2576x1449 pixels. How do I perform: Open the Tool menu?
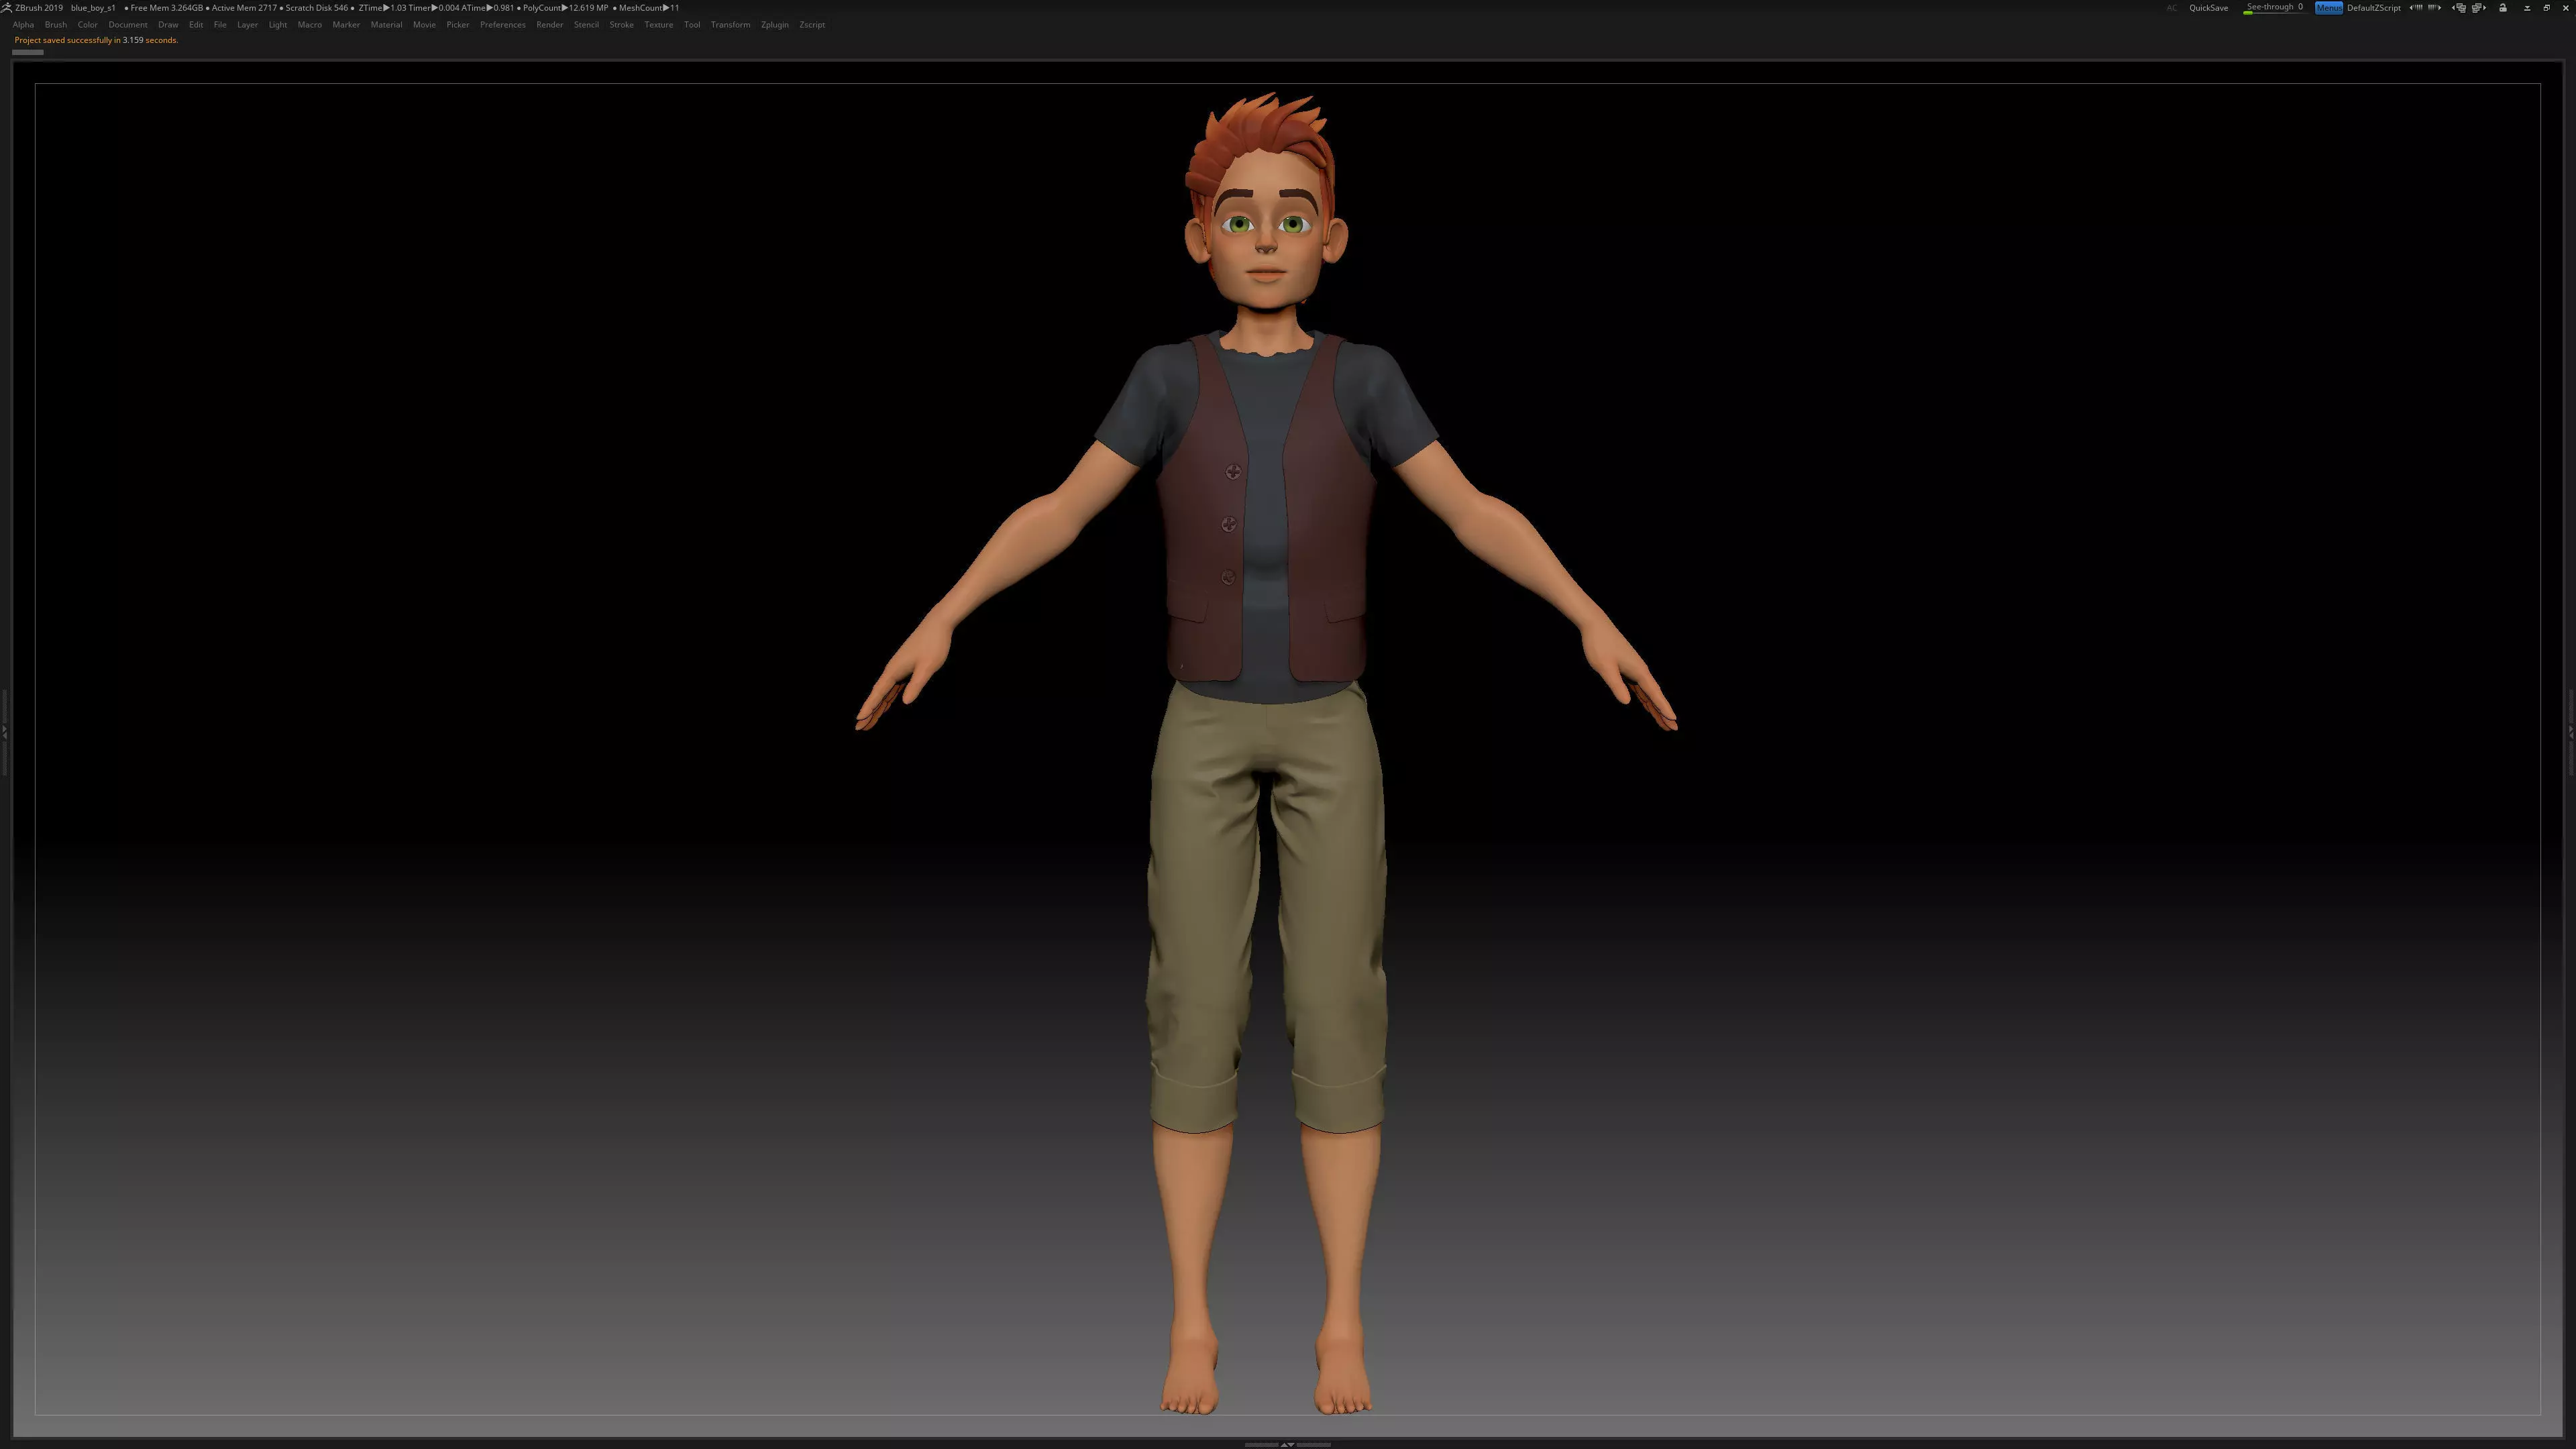pos(691,25)
